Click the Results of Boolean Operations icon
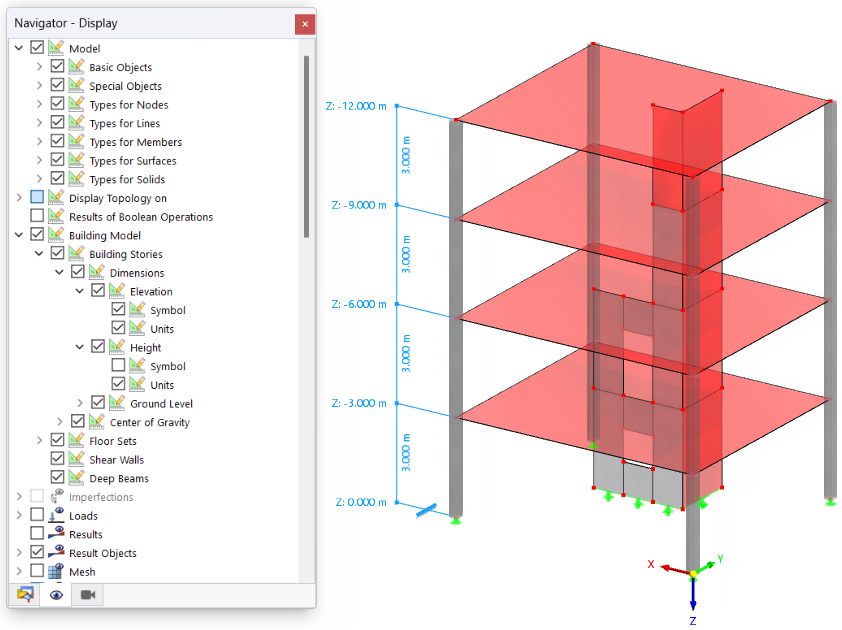Viewport: 842px width, 630px height. click(x=56, y=216)
